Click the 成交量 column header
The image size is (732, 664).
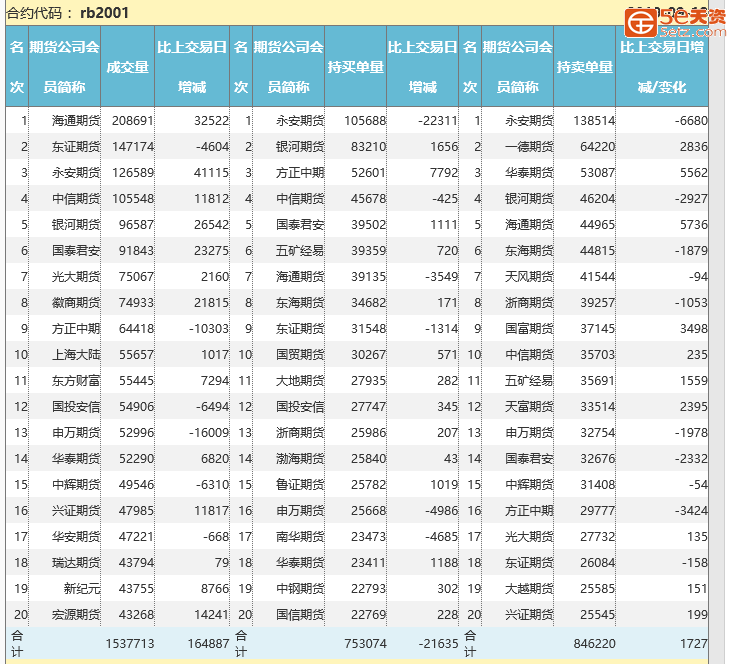coord(127,67)
